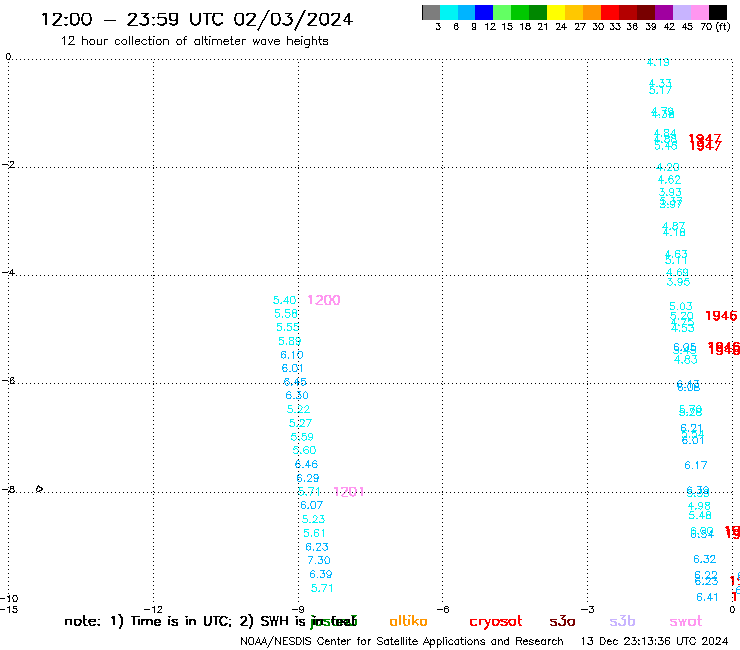Click the '70 (ft)' legend scale label

(x=715, y=26)
